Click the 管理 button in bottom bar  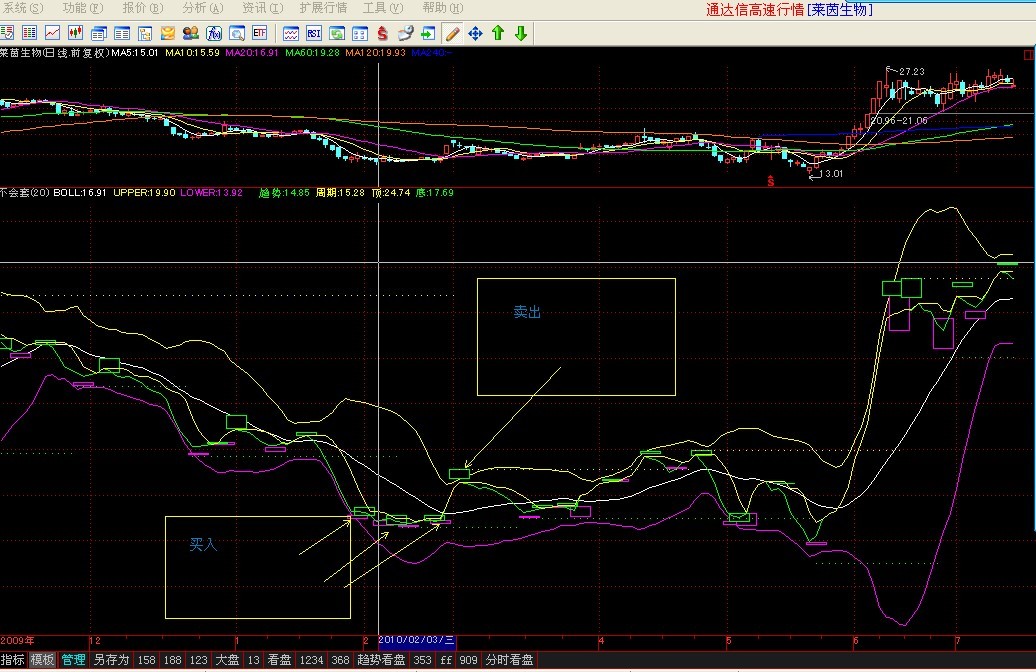coord(74,660)
